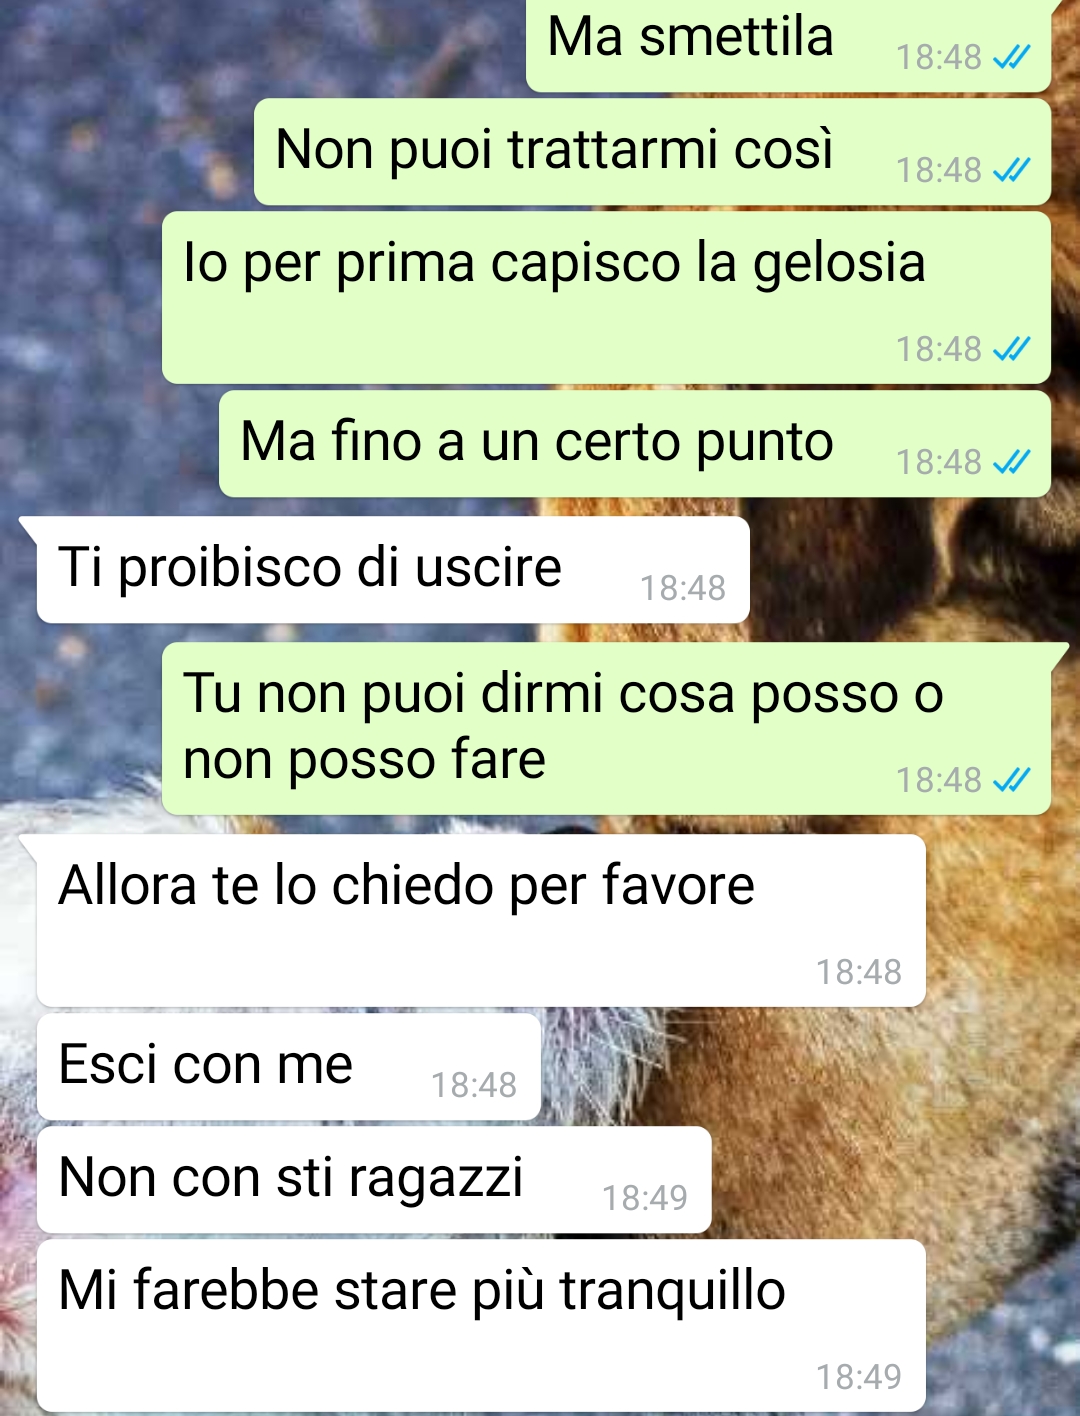Viewport: 1080px width, 1416px height.
Task: Click 18:49 timestamp on 'più tranquillo' message
Action: tap(859, 1378)
